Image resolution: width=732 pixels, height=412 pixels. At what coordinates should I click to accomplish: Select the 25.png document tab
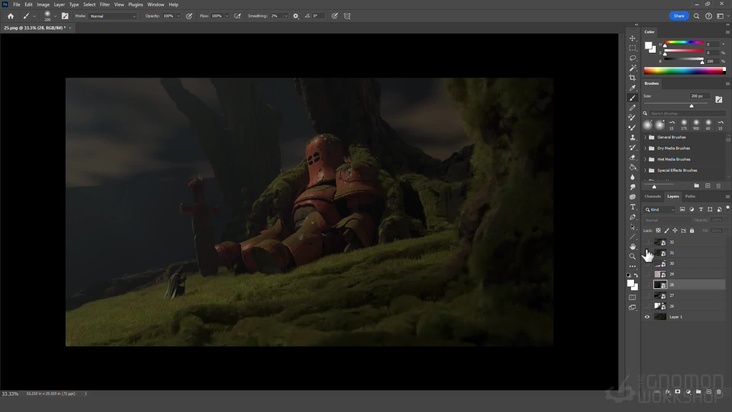[x=35, y=28]
